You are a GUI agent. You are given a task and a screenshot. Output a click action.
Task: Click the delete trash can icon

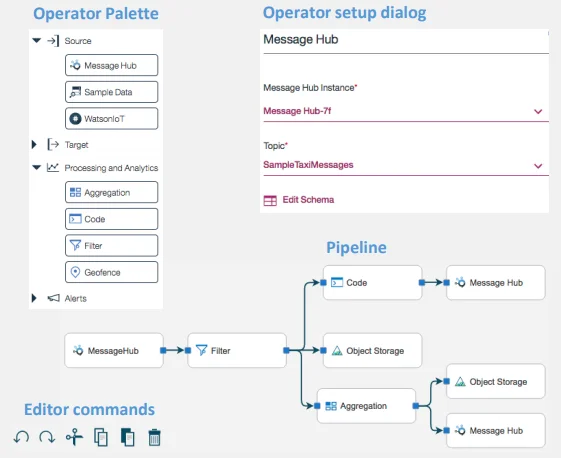pyautogui.click(x=154, y=437)
